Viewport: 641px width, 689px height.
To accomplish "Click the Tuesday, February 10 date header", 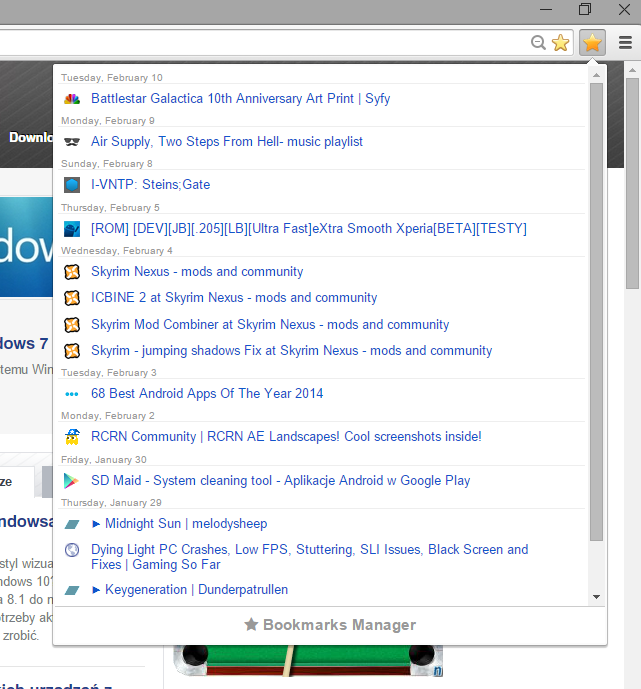I will click(x=112, y=78).
